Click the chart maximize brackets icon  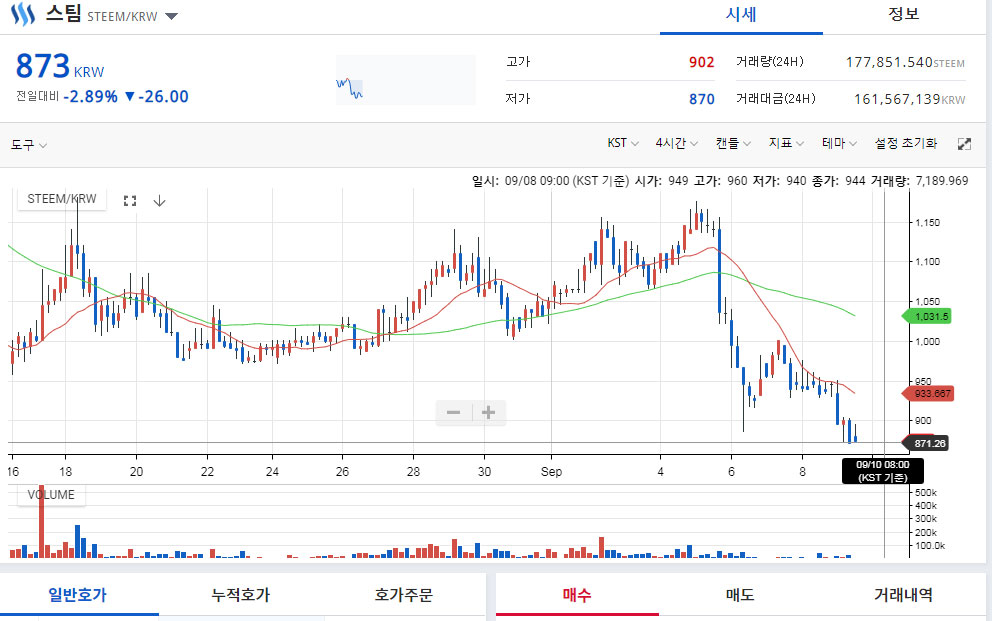click(x=130, y=200)
